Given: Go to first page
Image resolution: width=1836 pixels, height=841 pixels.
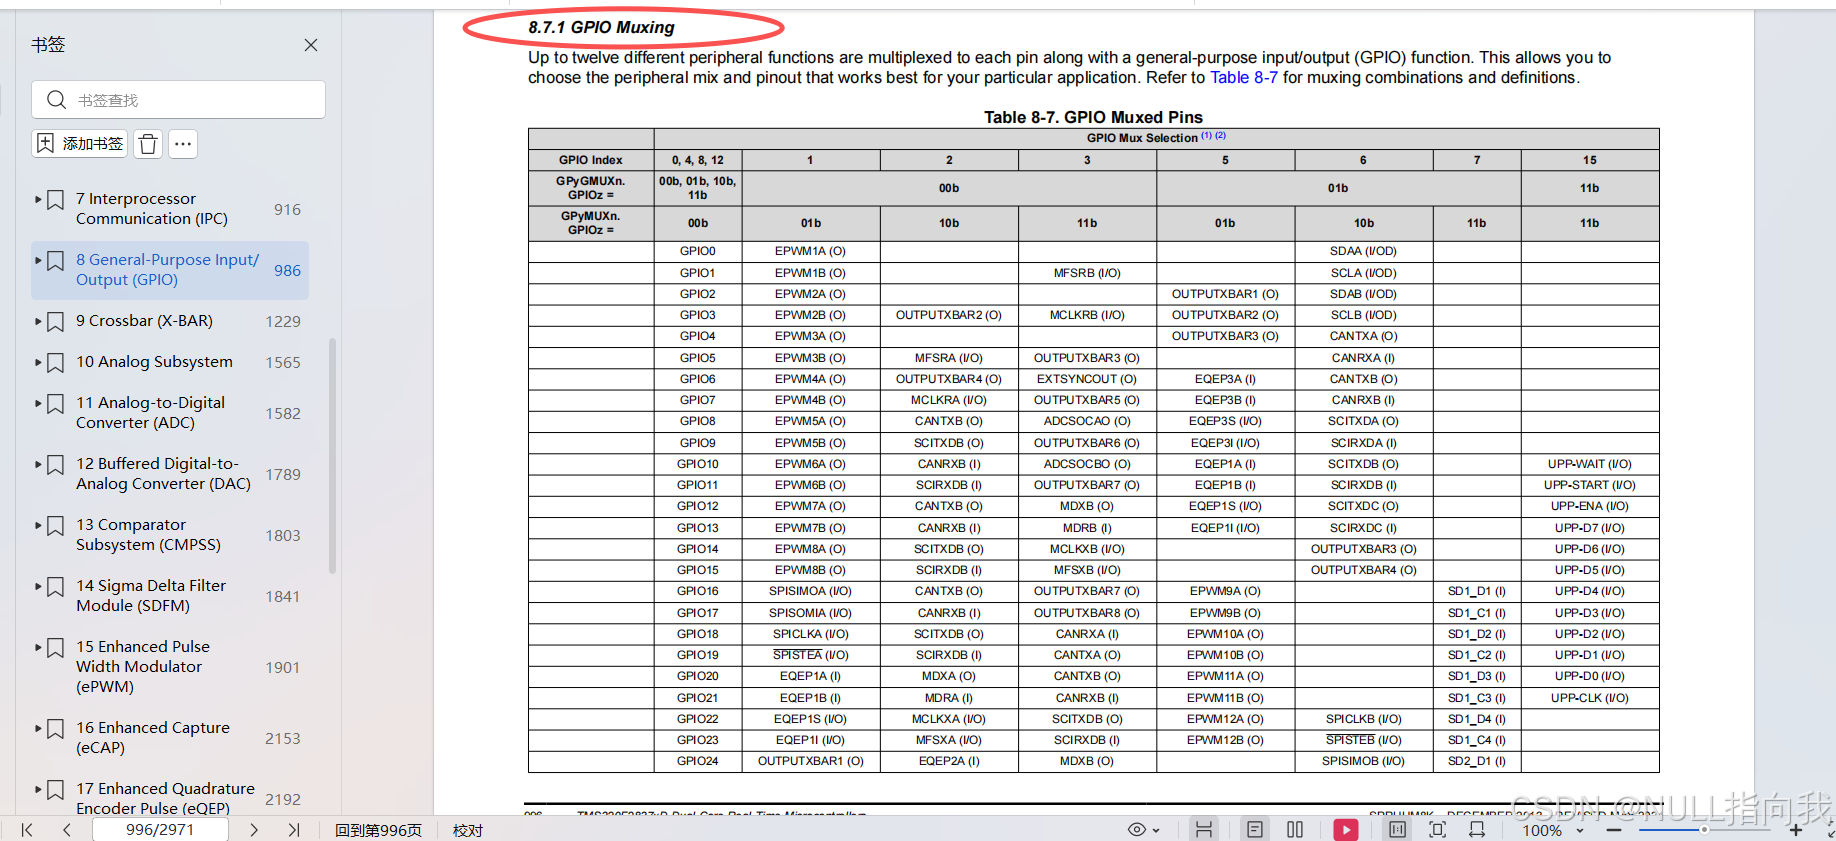Looking at the screenshot, I should point(27,830).
